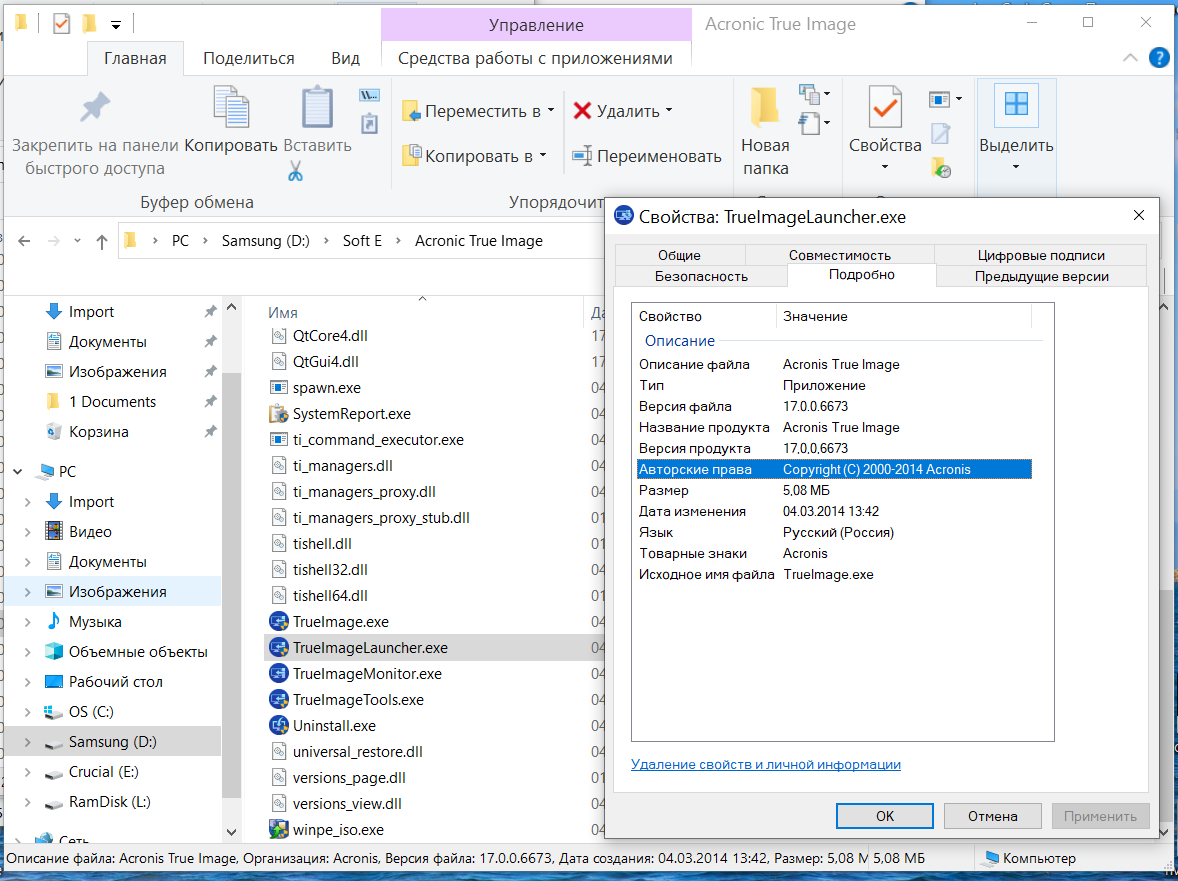Select QtCore4.dll in file list

pos(330,336)
